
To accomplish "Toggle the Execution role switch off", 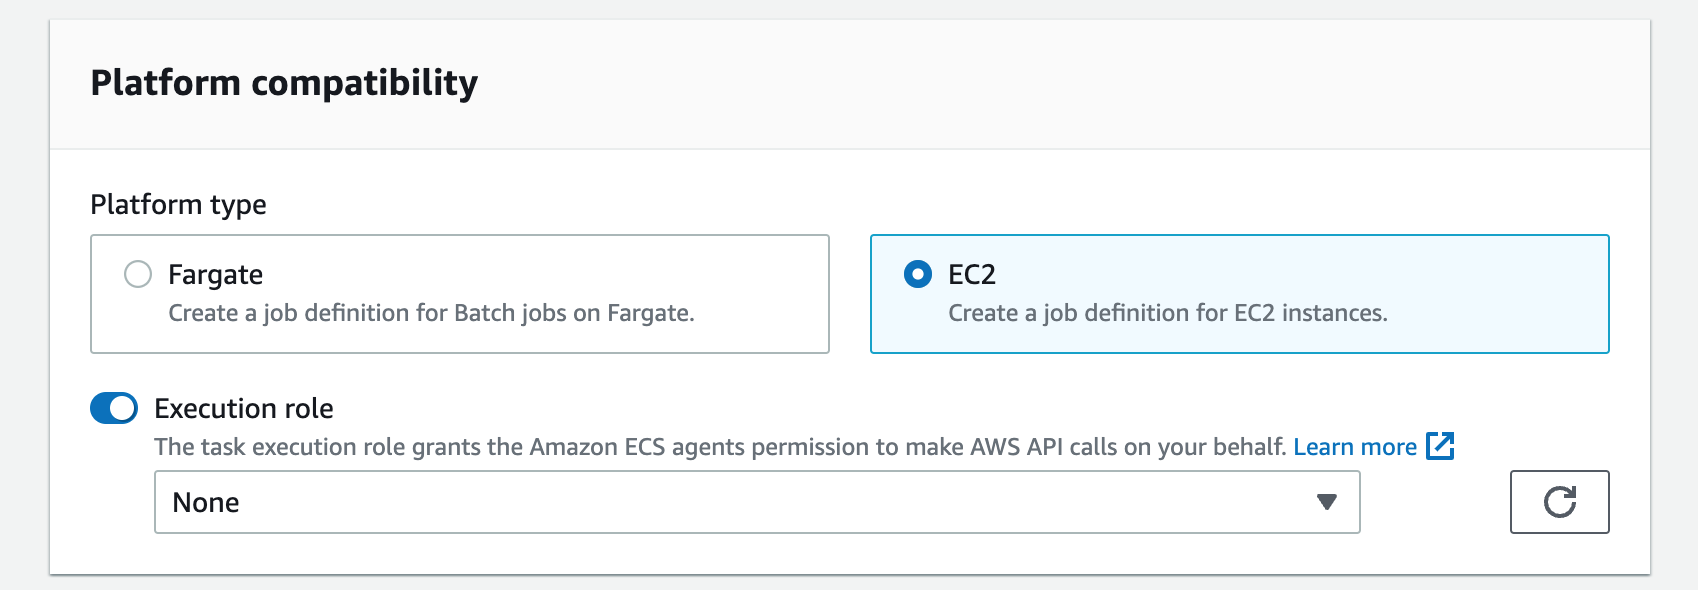I will click(114, 408).
